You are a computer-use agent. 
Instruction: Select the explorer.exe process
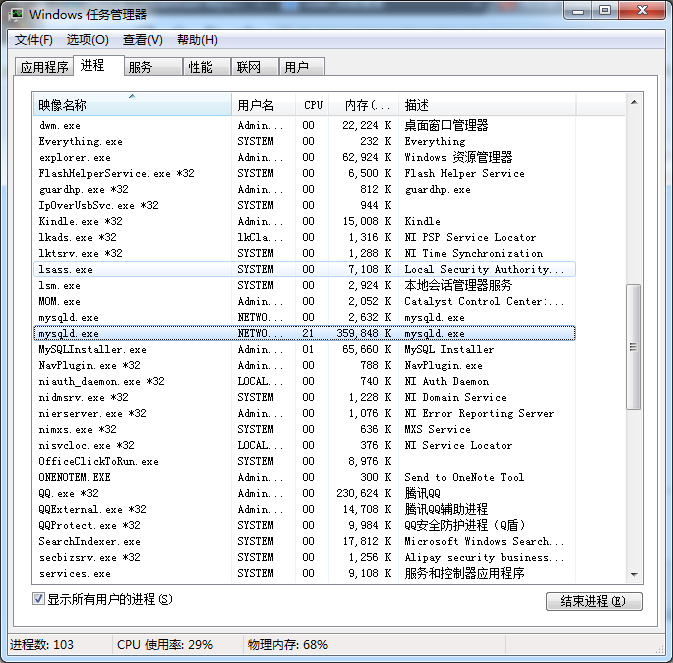304,157
